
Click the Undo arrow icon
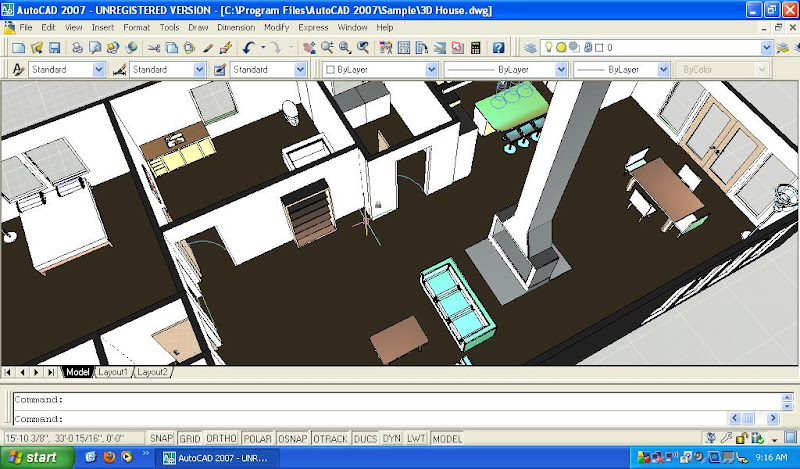point(248,47)
